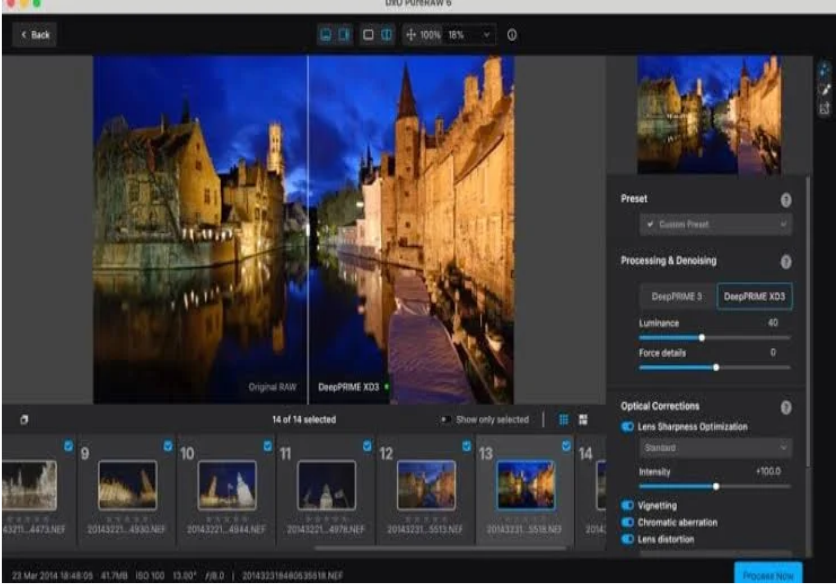836x584 pixels.
Task: Click the Original RAW label on preview
Action: (272, 387)
